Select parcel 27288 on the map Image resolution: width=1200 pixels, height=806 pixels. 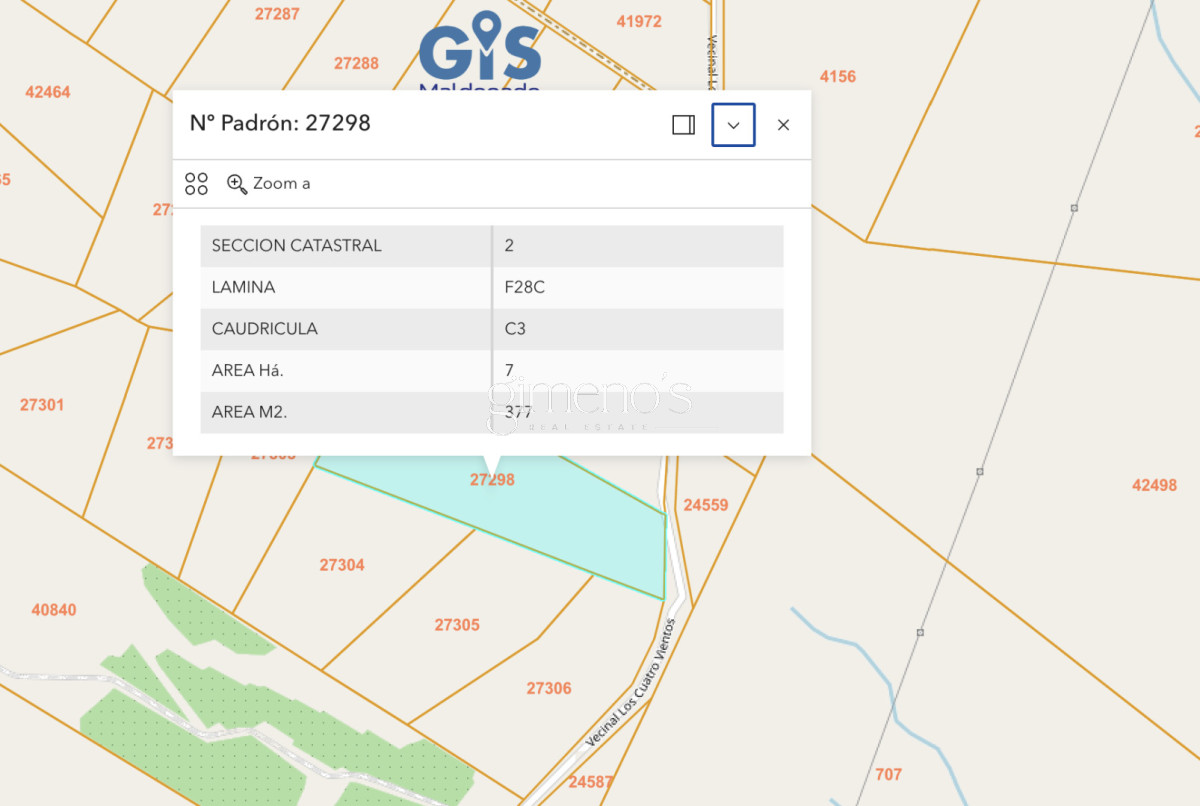(357, 63)
